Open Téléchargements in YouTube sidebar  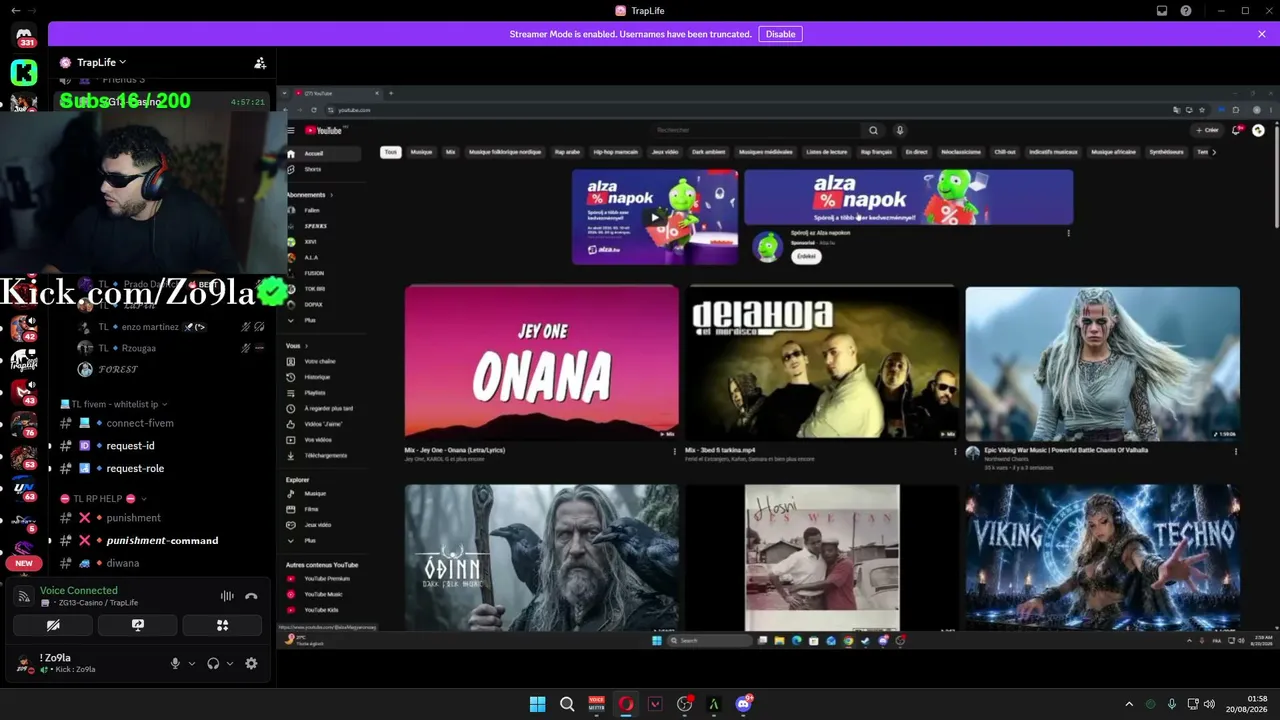[325, 456]
